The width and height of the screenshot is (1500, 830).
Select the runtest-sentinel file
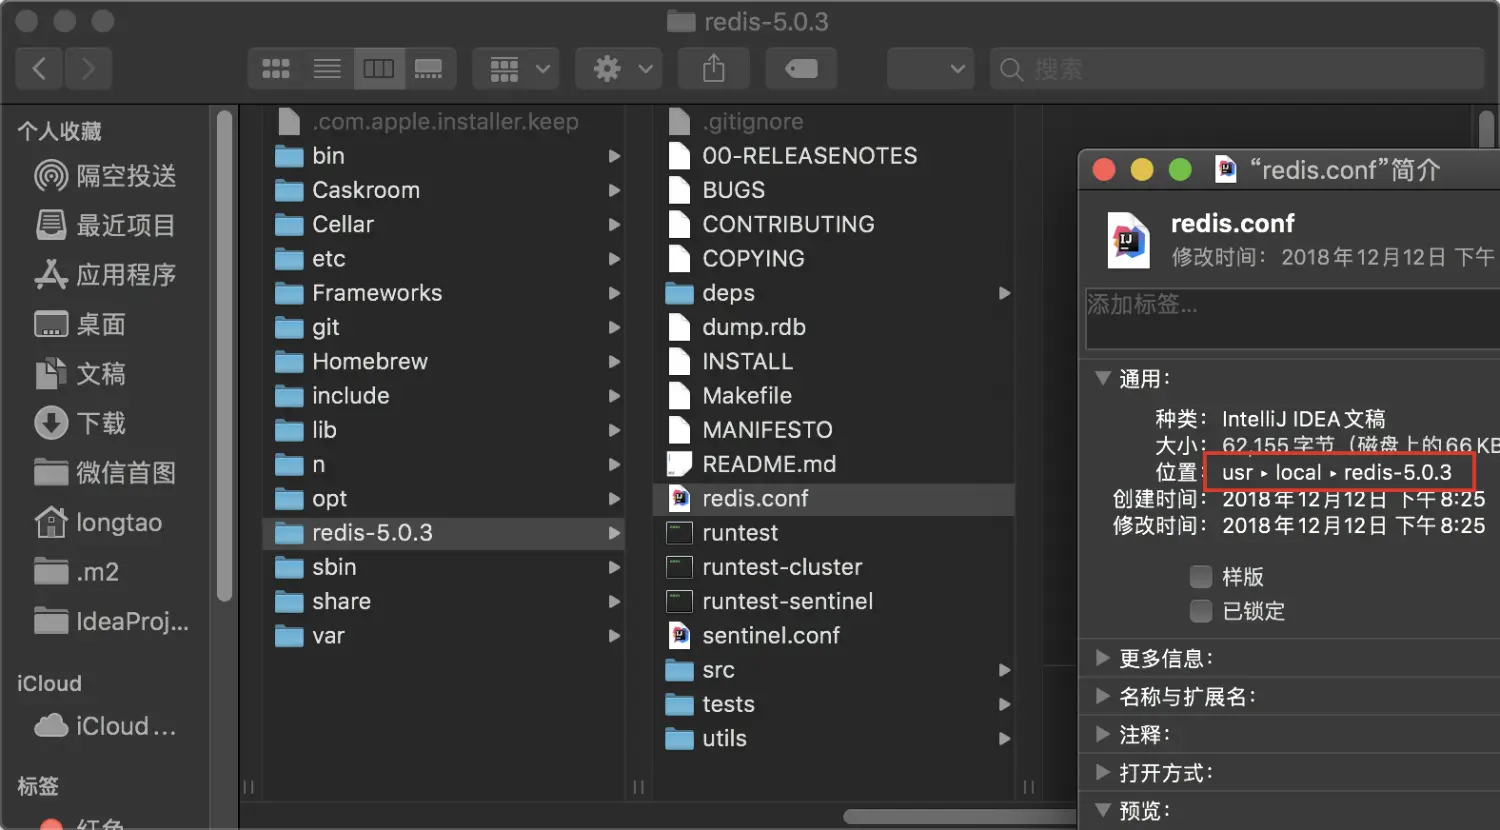[834, 601]
